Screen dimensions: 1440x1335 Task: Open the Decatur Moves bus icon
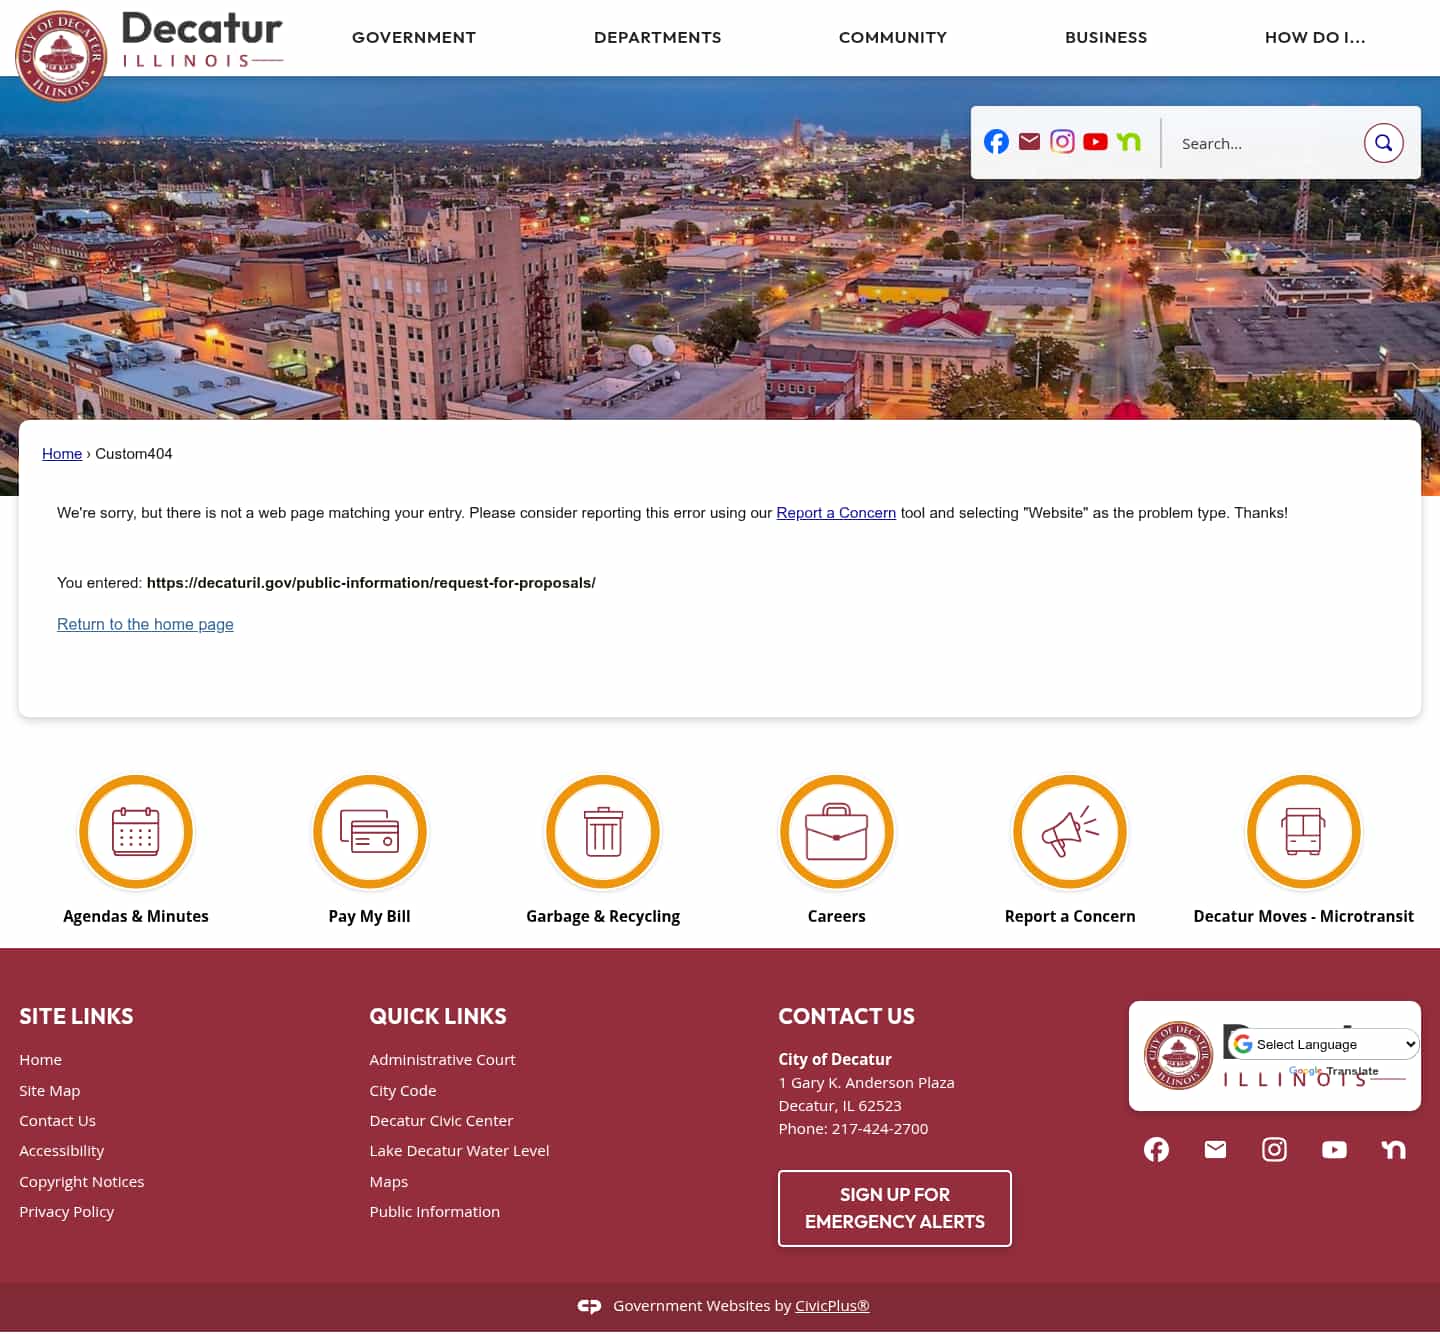1304,832
